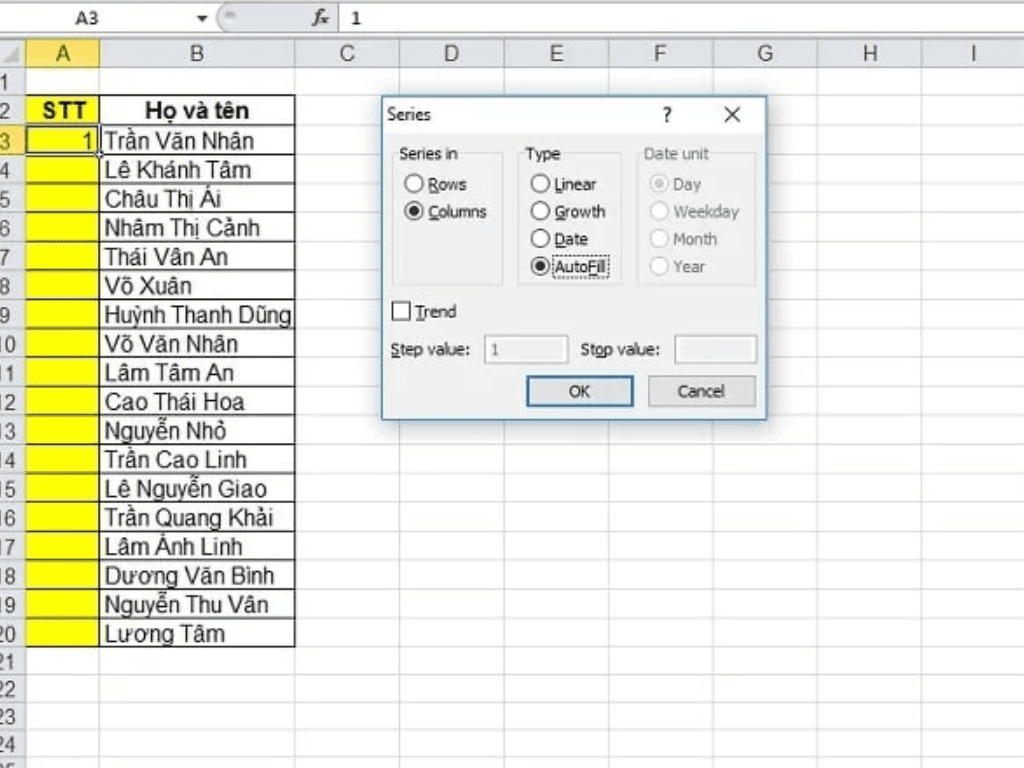Click cell containing Trần Văn Nhân
1024x768 pixels.
click(197, 140)
